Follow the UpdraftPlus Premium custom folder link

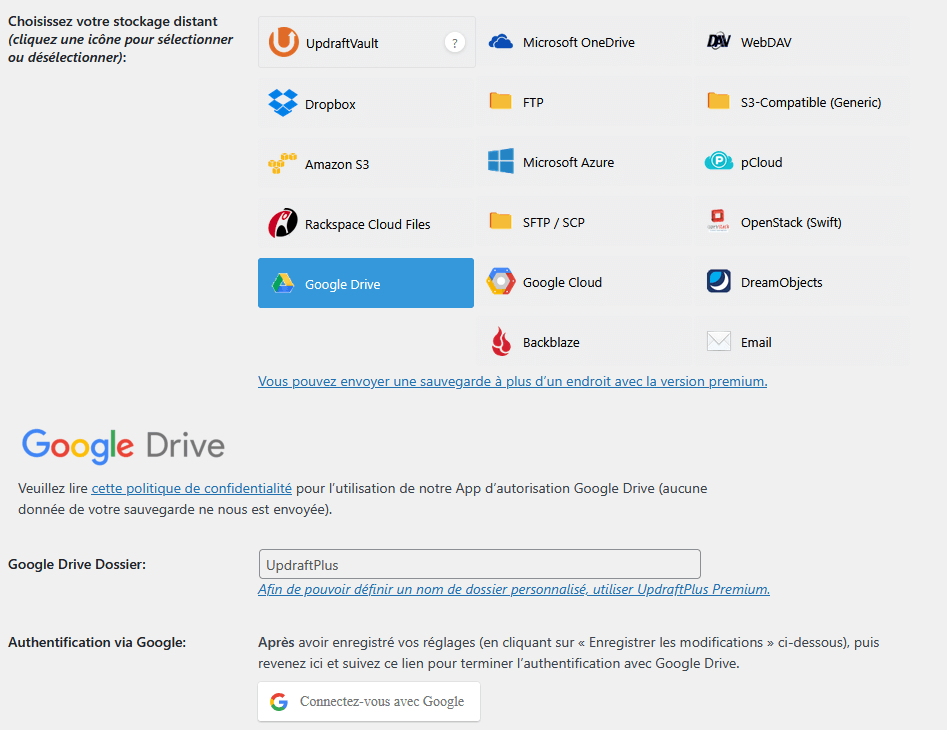[x=514, y=589]
